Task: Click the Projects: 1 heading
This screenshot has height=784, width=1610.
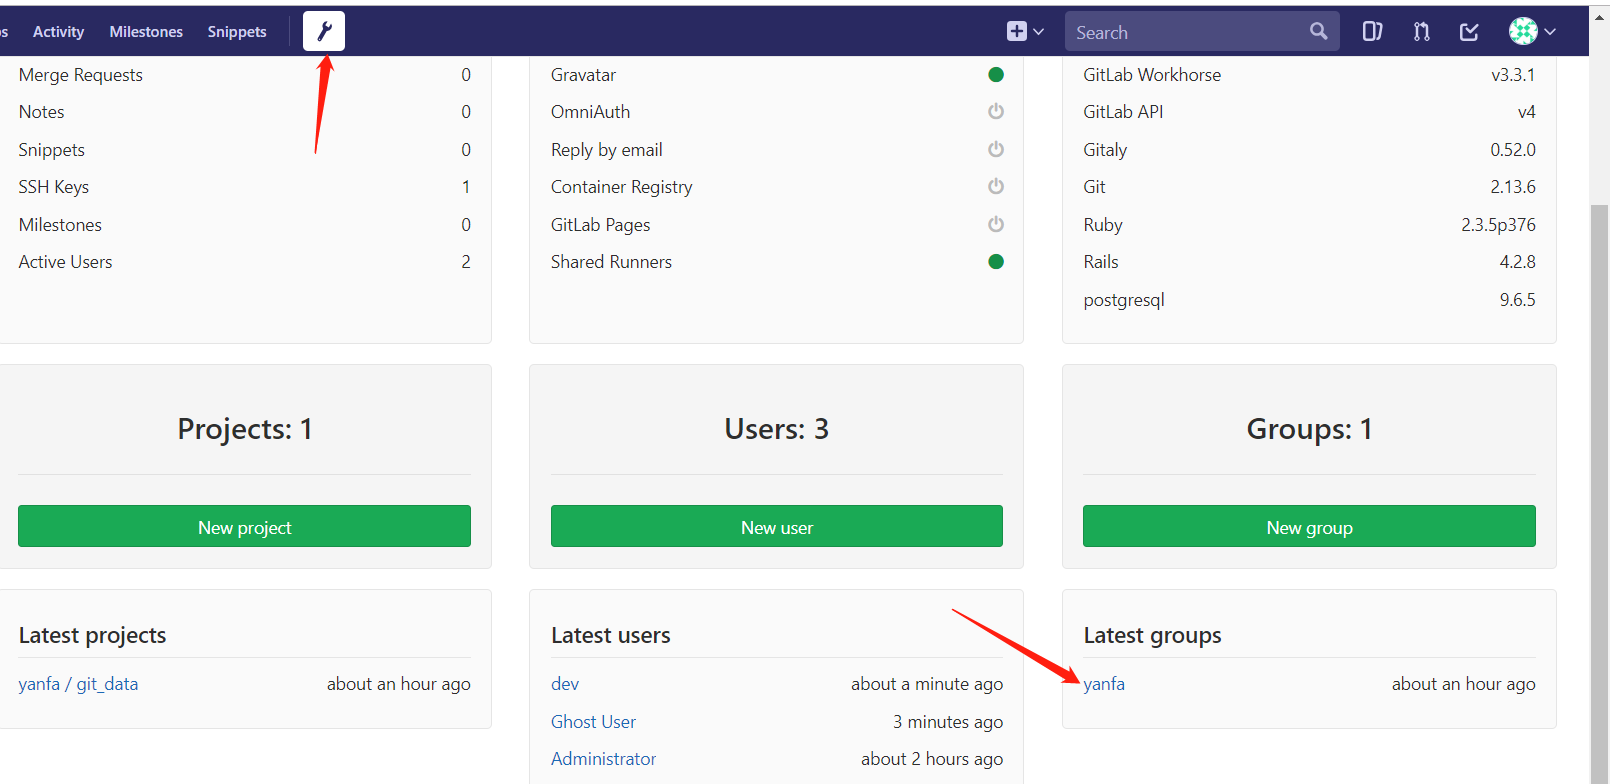Action: coord(245,429)
